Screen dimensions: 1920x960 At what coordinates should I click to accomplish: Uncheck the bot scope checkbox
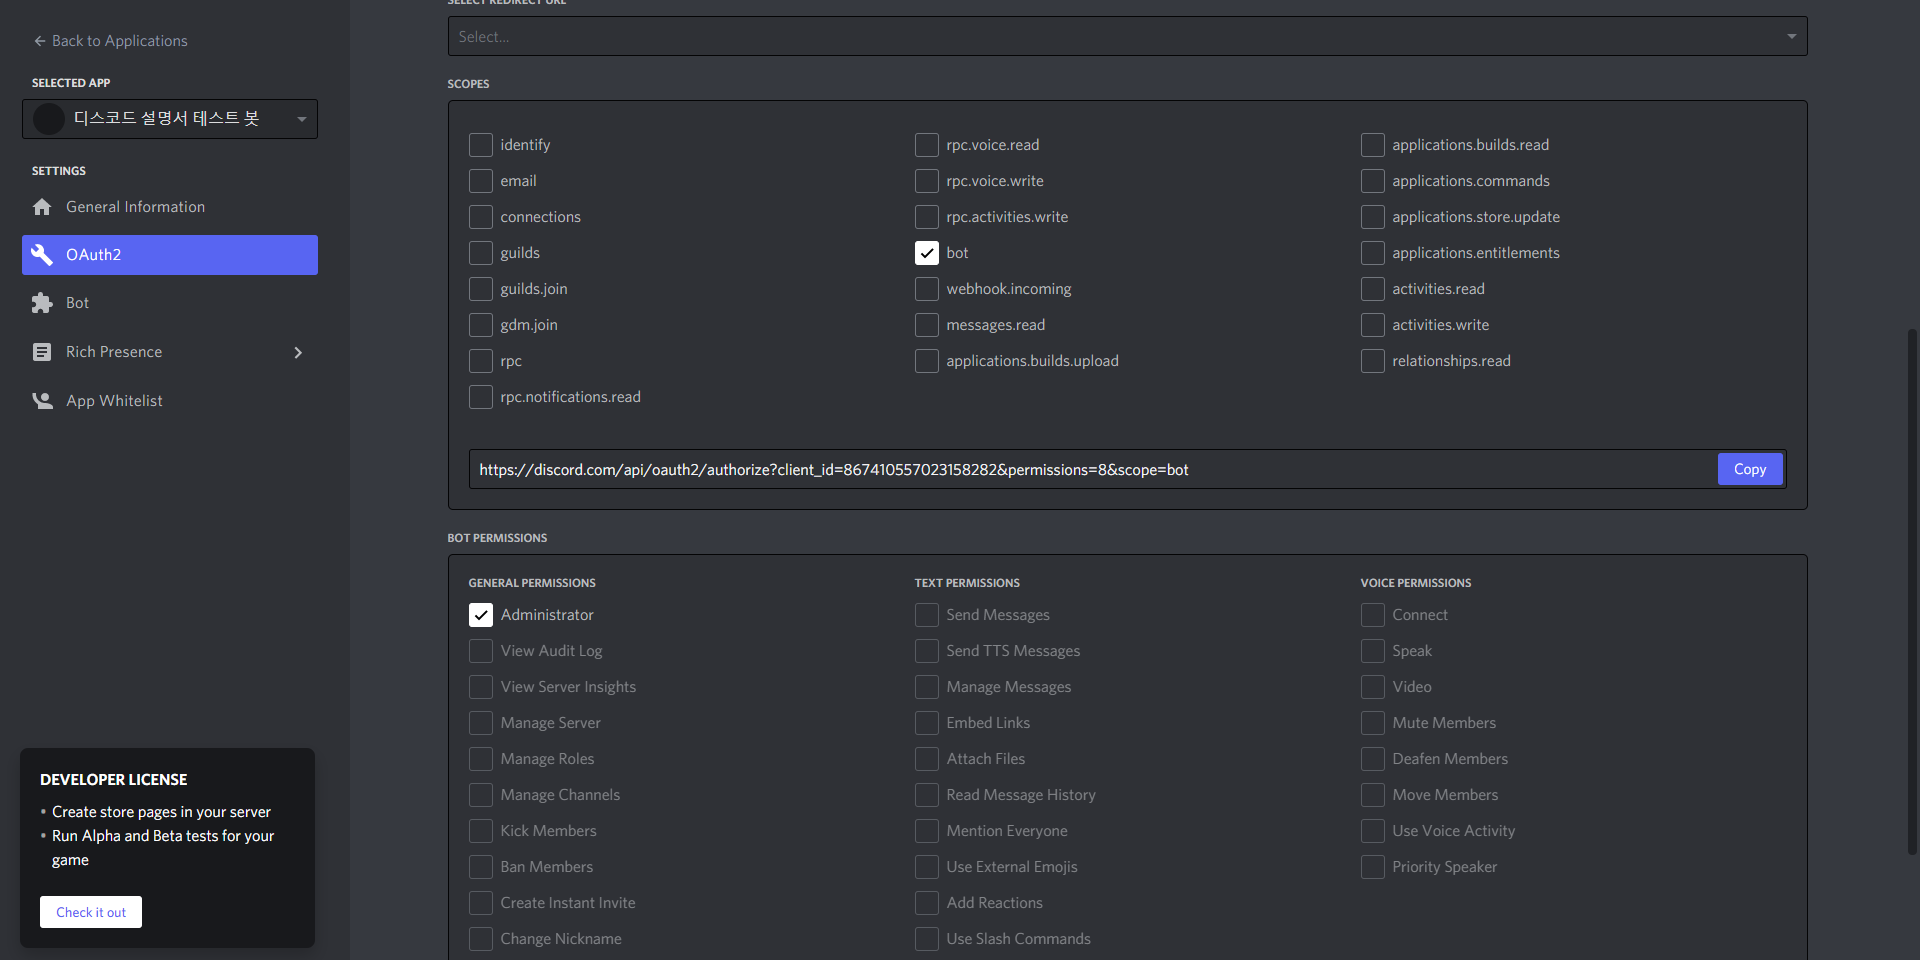click(927, 253)
